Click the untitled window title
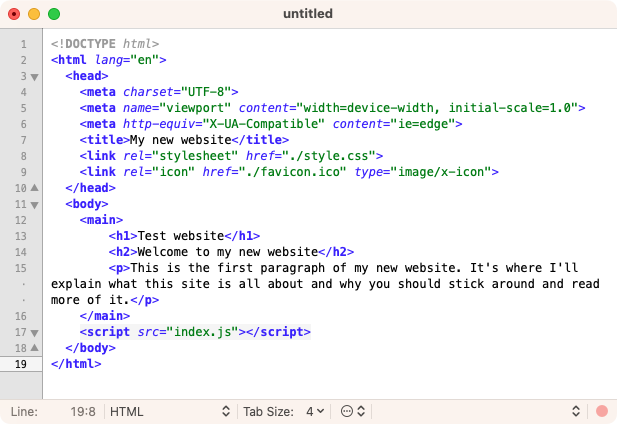 click(308, 14)
